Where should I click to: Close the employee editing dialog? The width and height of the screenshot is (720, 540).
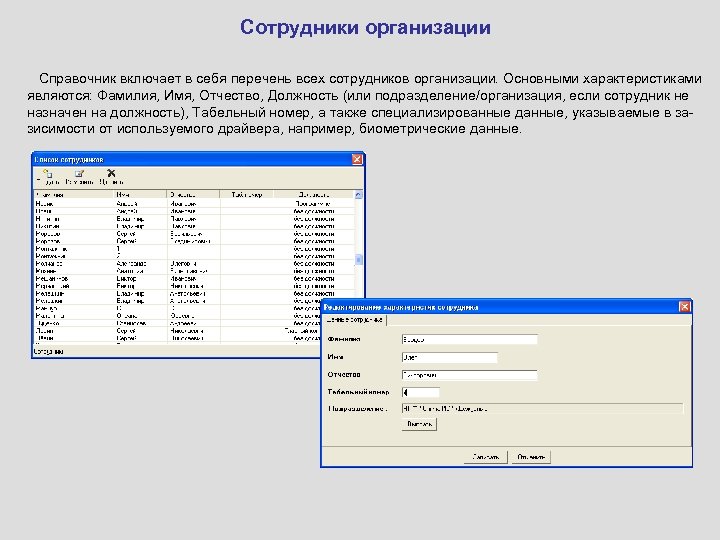pos(684,307)
